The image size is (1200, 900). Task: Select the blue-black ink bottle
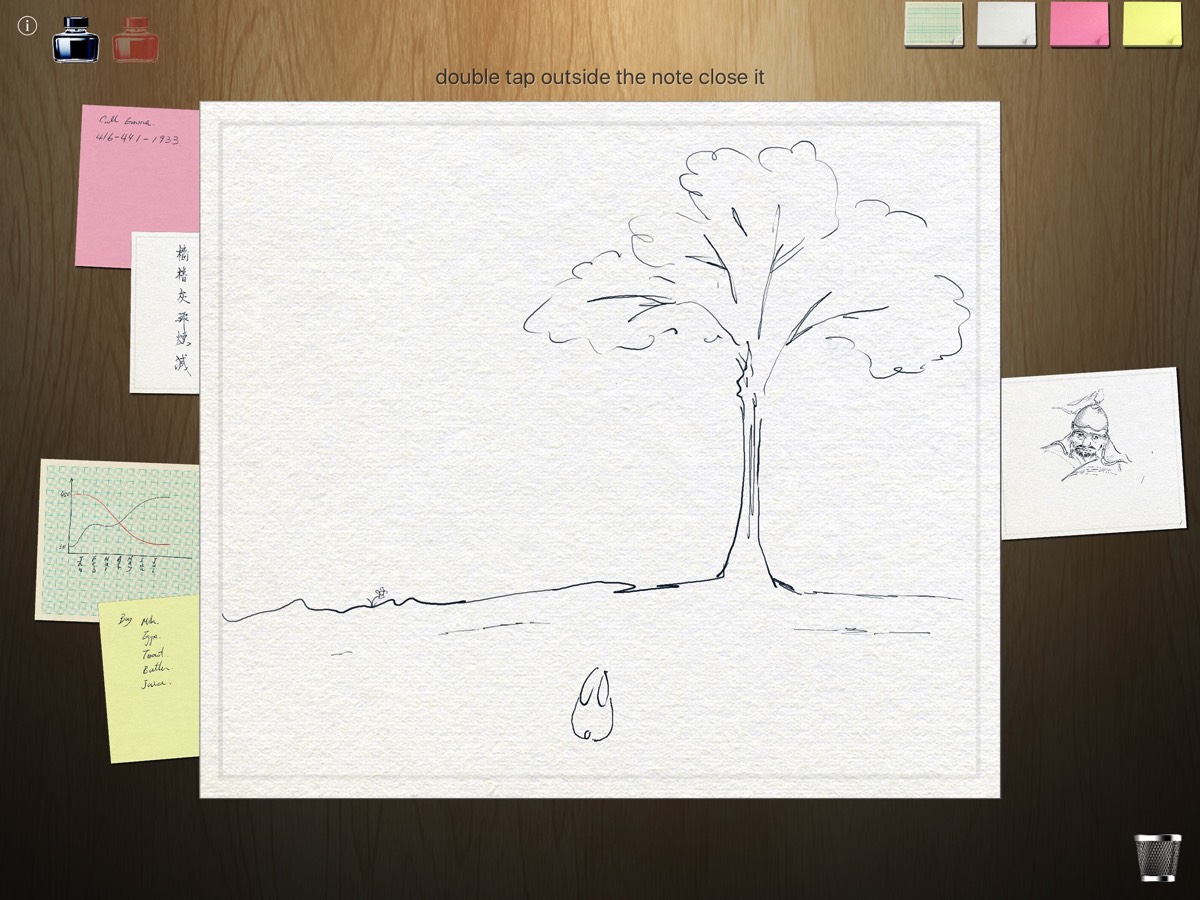coord(76,40)
